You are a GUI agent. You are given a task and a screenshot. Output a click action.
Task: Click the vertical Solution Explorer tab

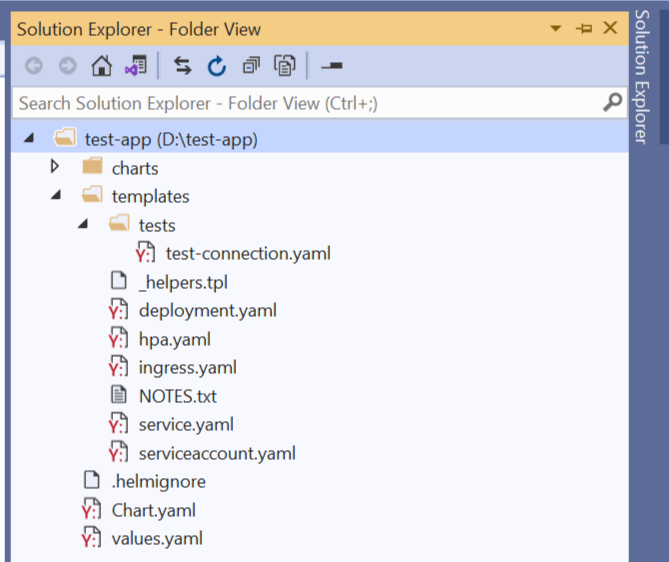[642, 77]
